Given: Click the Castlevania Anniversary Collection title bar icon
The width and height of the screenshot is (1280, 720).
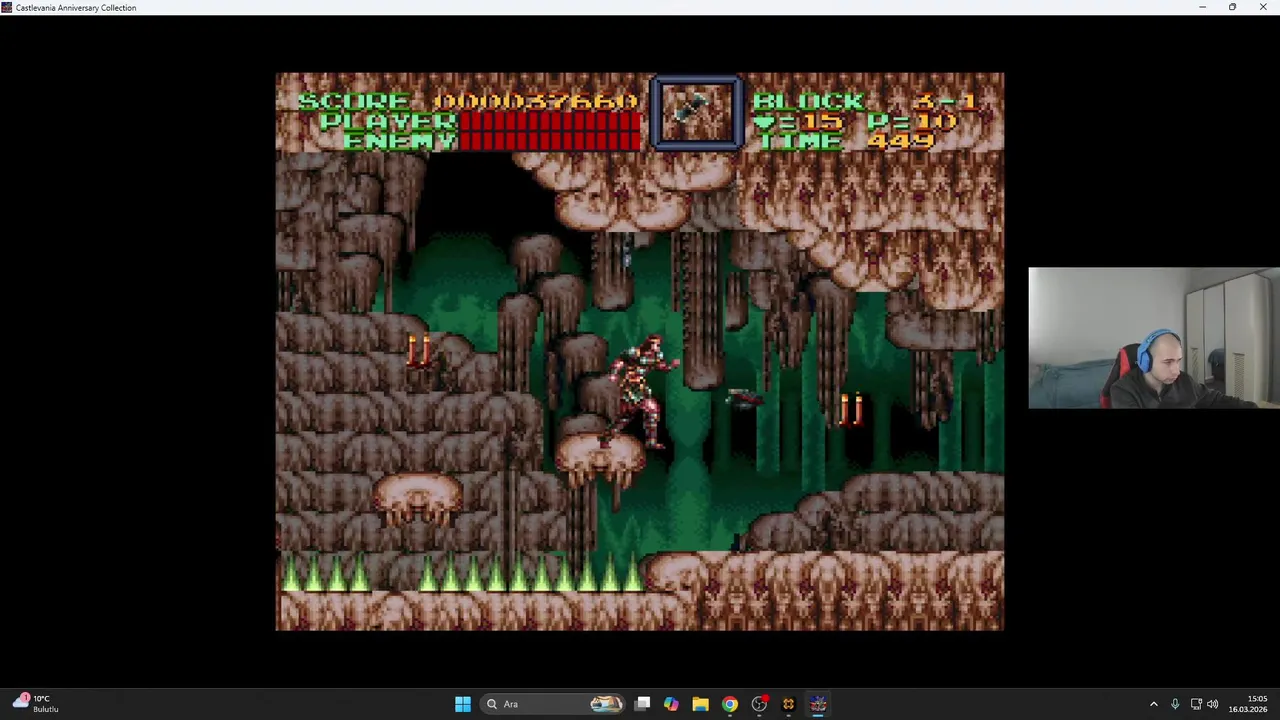Looking at the screenshot, I should pyautogui.click(x=7, y=7).
